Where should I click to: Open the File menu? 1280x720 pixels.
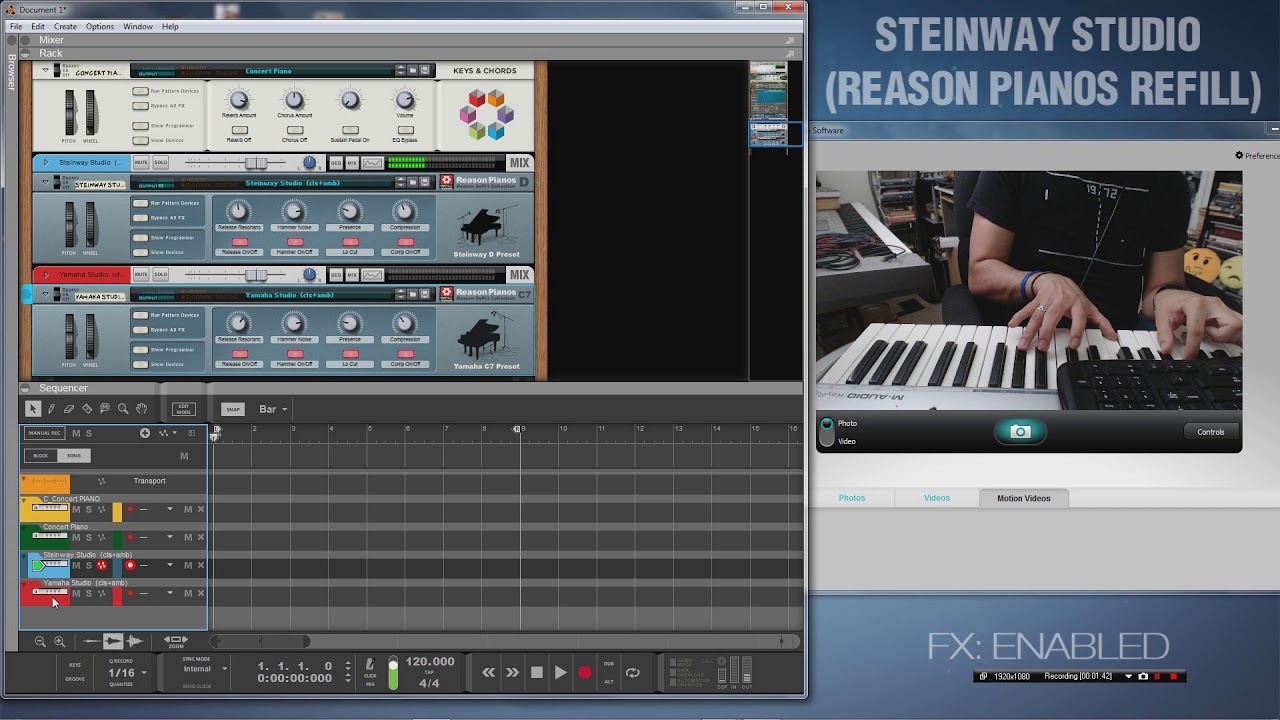pos(16,26)
